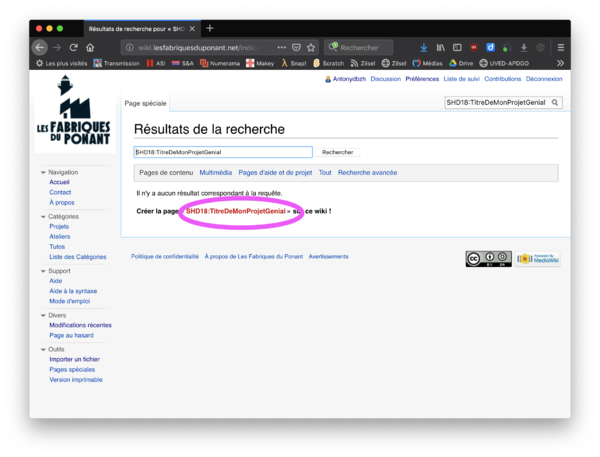Click the Powered by MediaWiki badge
600x457 pixels.
coord(538,259)
